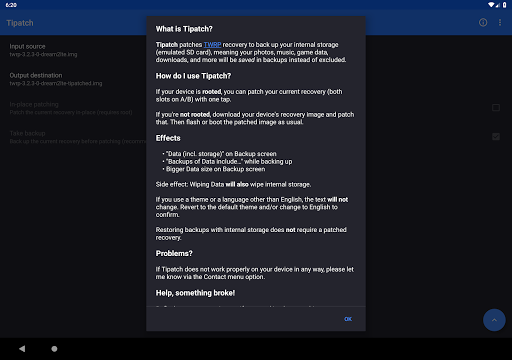512x360 pixels.
Task: Toggle the In-place patching checkbox
Action: point(496,108)
